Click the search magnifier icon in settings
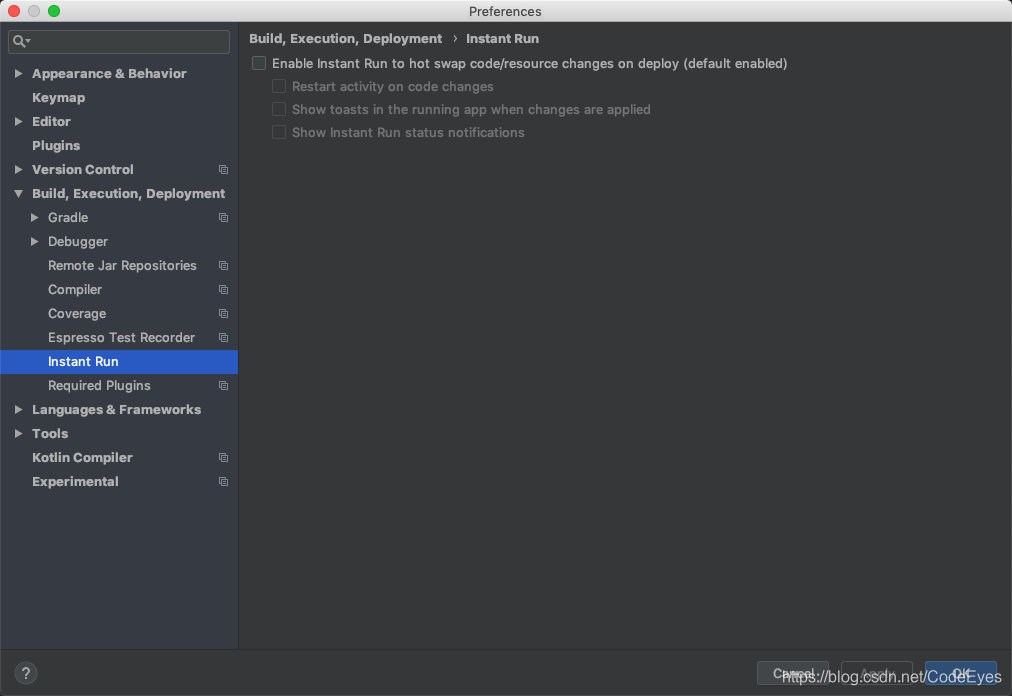The image size is (1012, 696). (21, 41)
